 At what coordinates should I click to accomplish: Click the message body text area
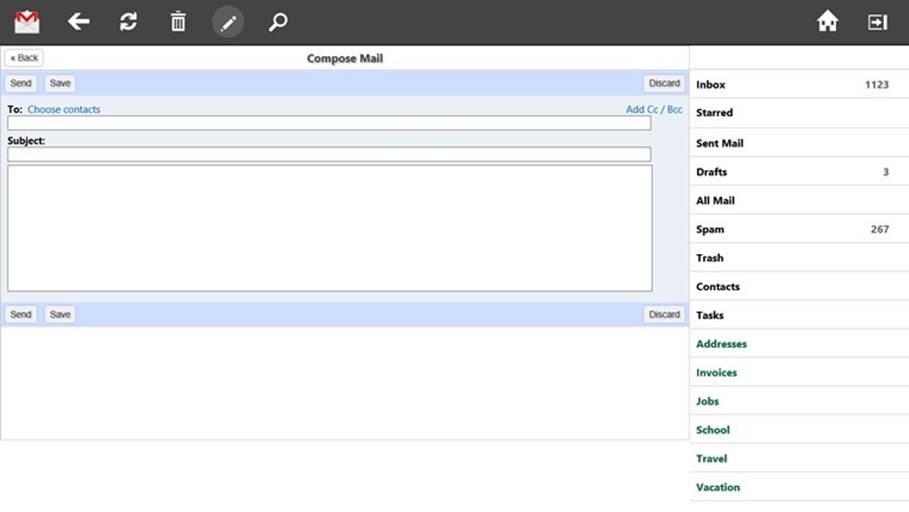pos(329,228)
